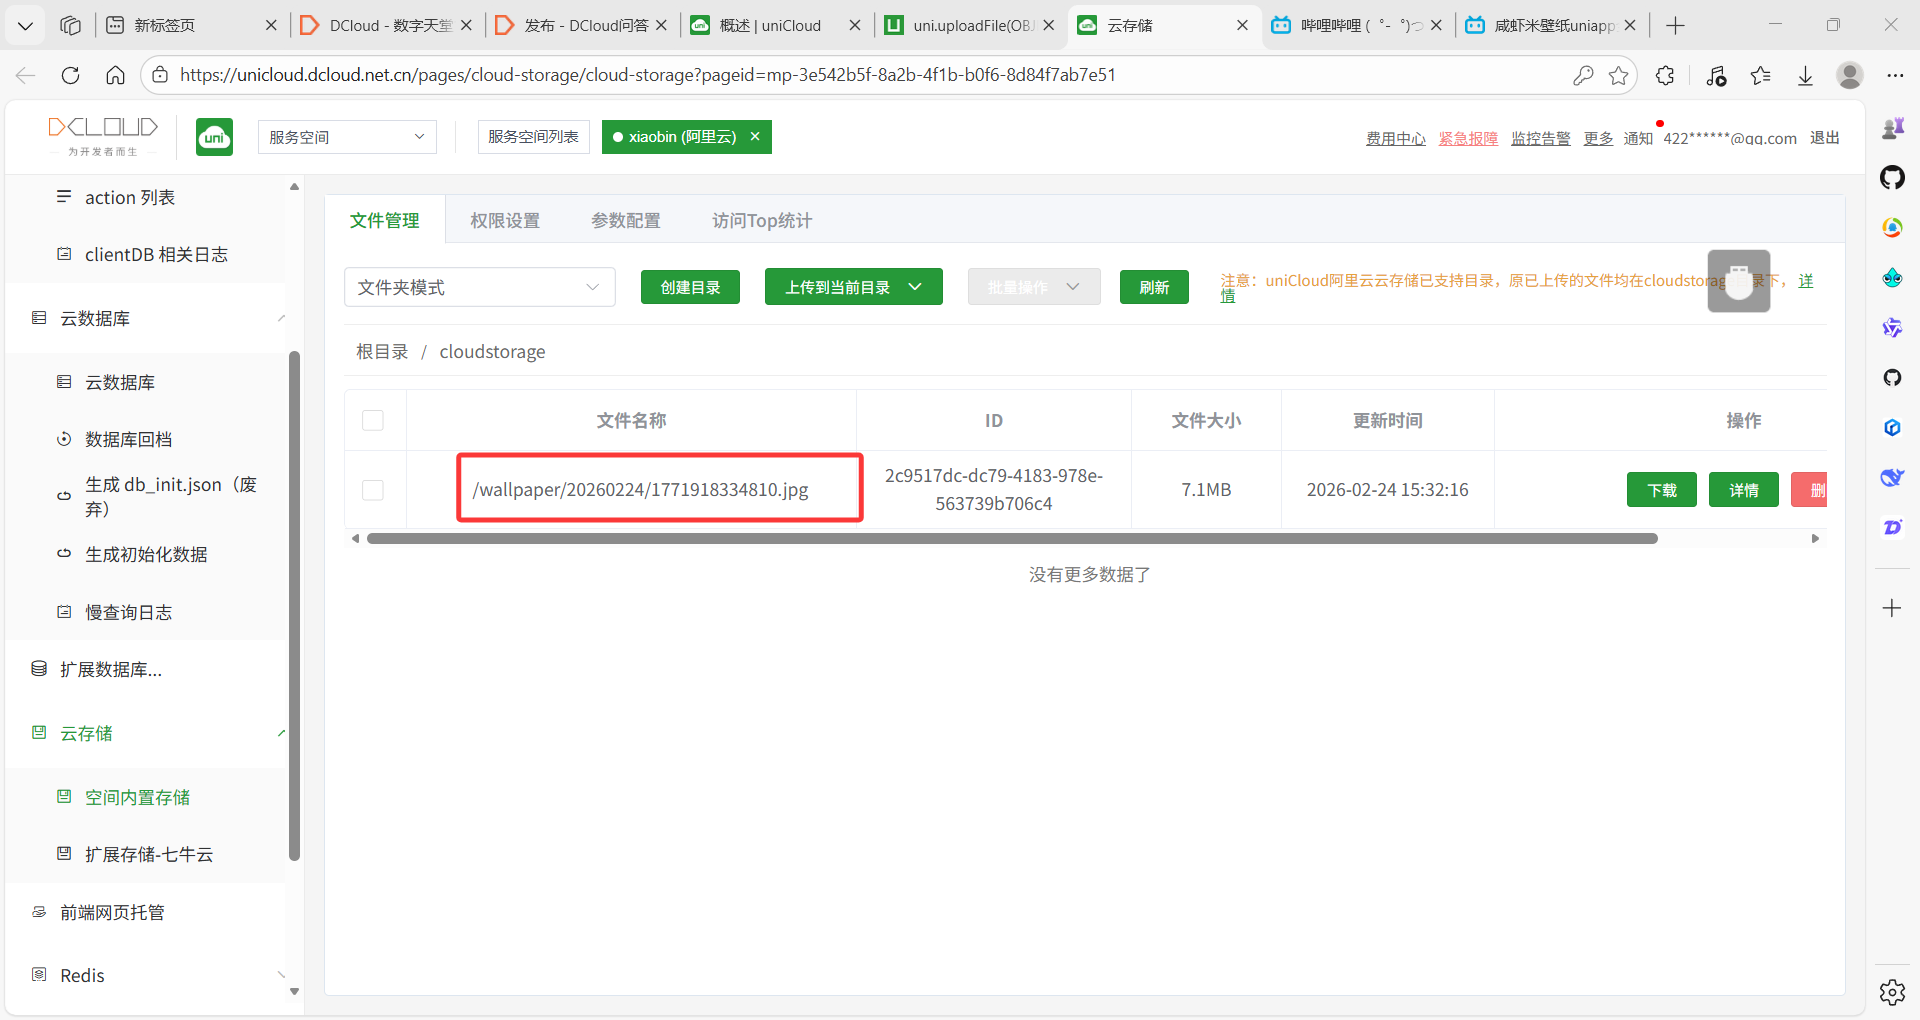Click the horizontal table scrollbar

[x=1010, y=538]
